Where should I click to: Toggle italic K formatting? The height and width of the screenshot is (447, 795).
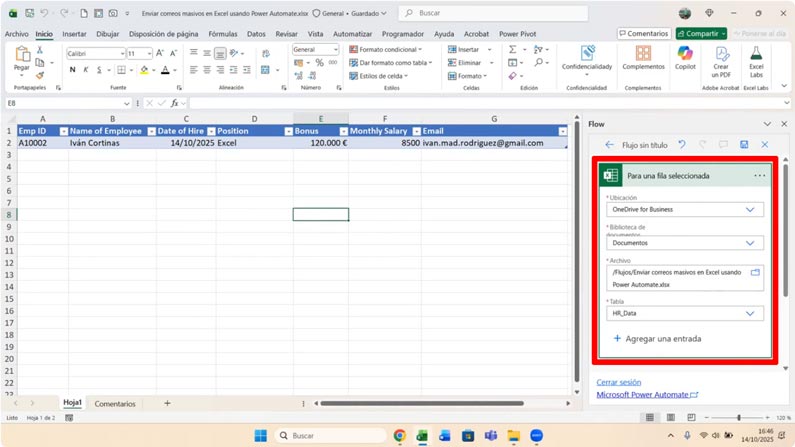pyautogui.click(x=86, y=70)
